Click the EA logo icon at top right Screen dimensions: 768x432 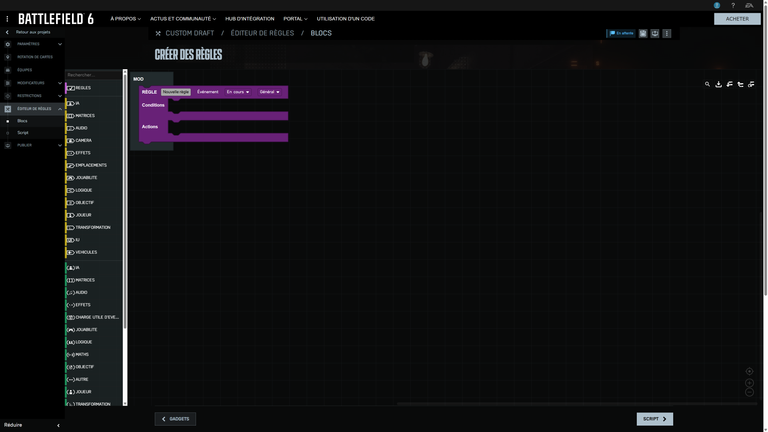pos(749,5)
